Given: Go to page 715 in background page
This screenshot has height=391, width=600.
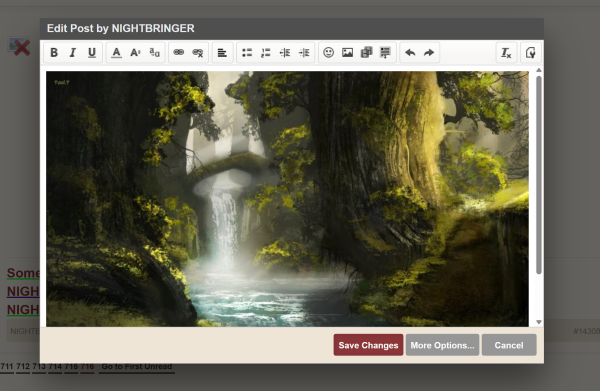Looking at the screenshot, I should (x=71, y=366).
